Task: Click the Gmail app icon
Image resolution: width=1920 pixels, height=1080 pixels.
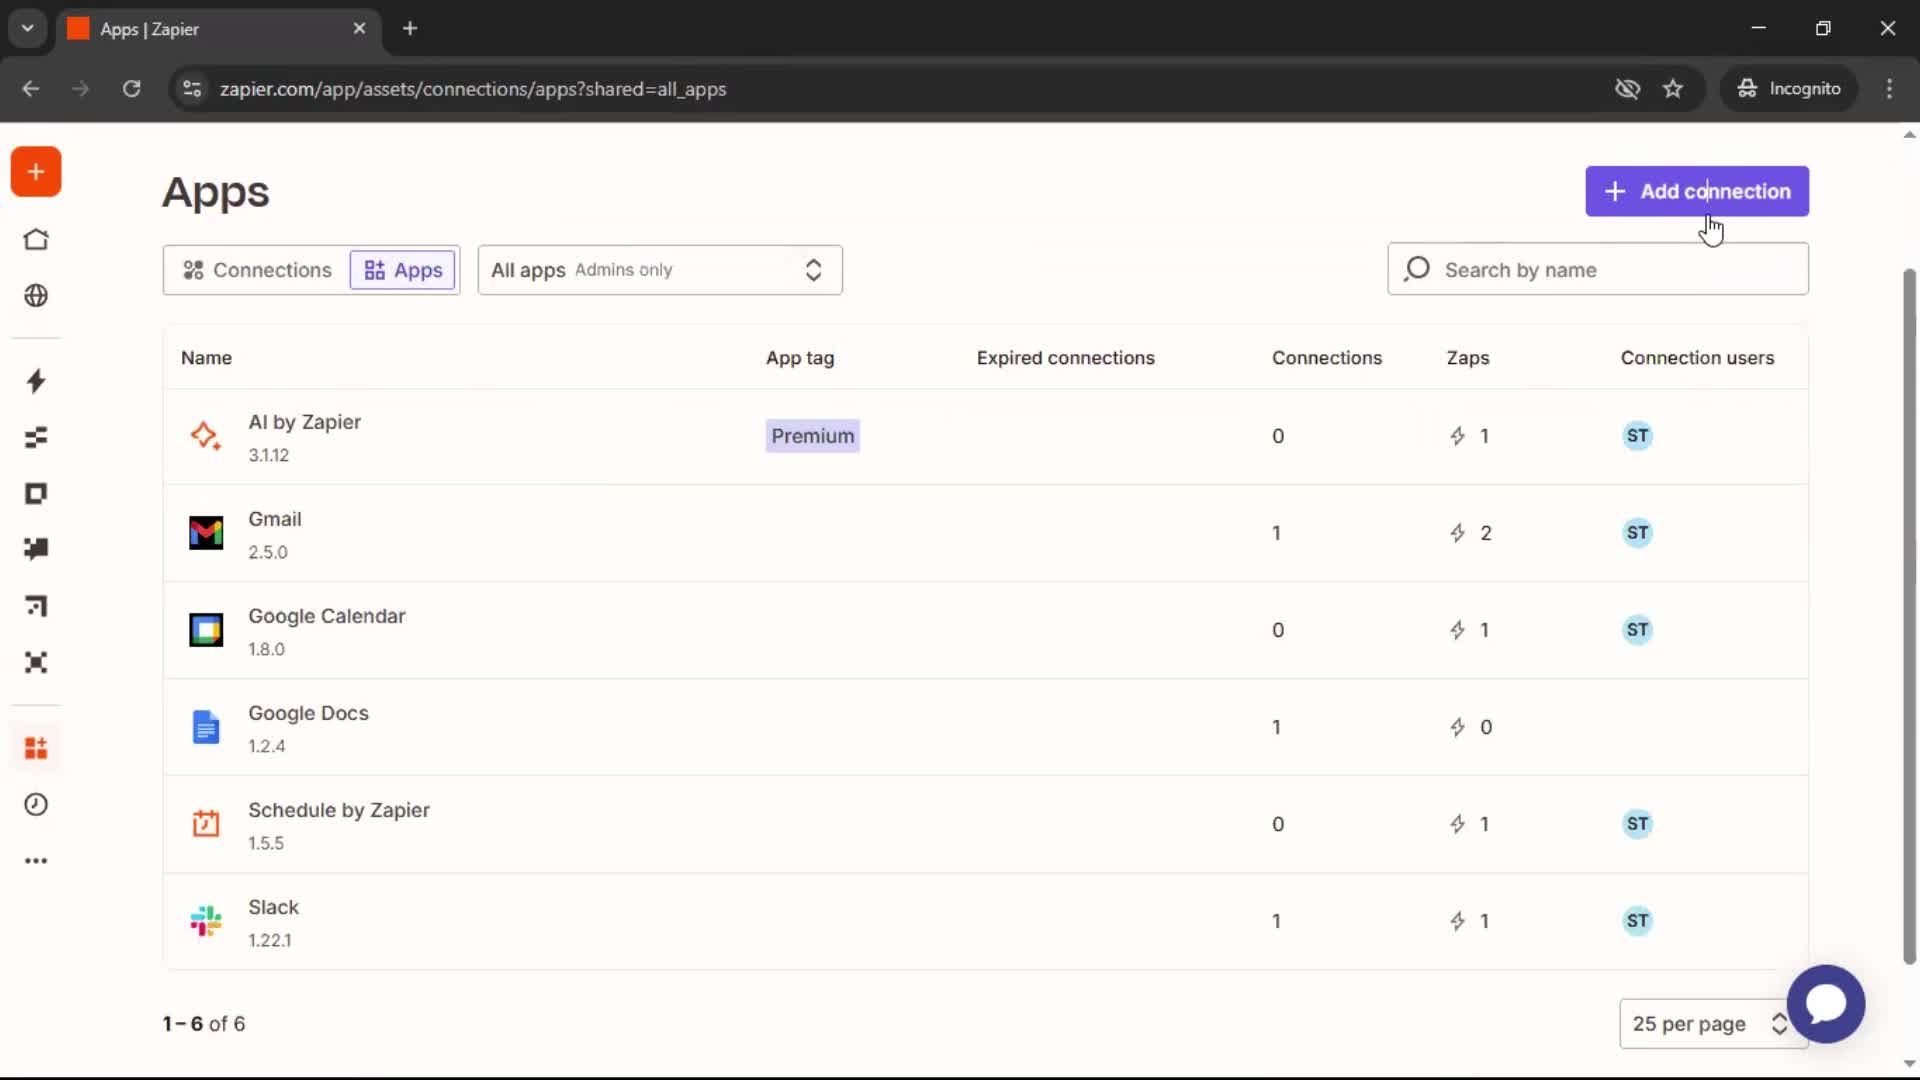Action: (x=206, y=533)
